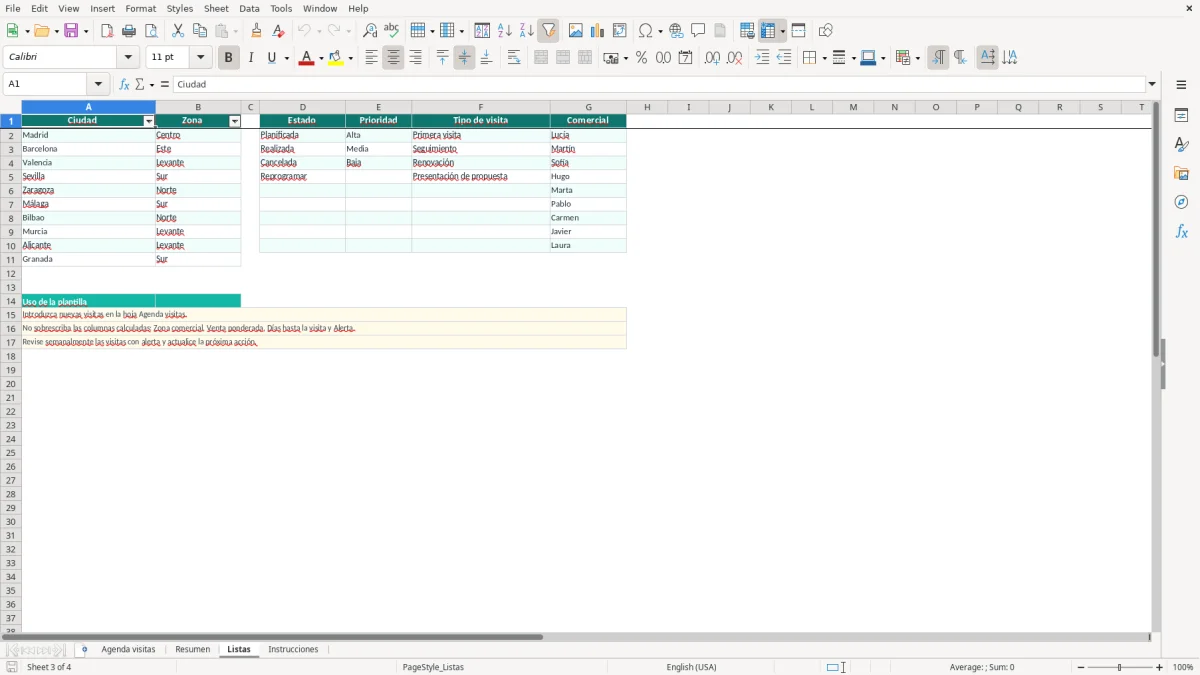Click English (USA) language in status bar
Viewport: 1200px width, 675px height.
[691, 667]
